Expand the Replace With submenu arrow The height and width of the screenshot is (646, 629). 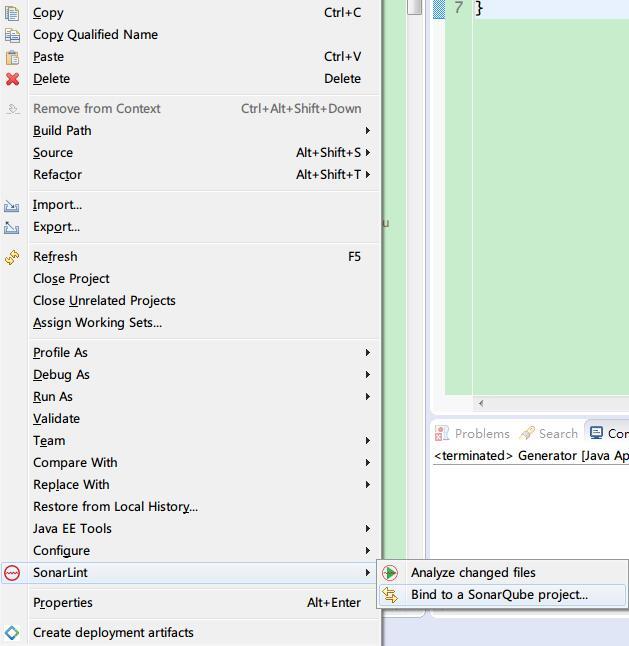[368, 485]
